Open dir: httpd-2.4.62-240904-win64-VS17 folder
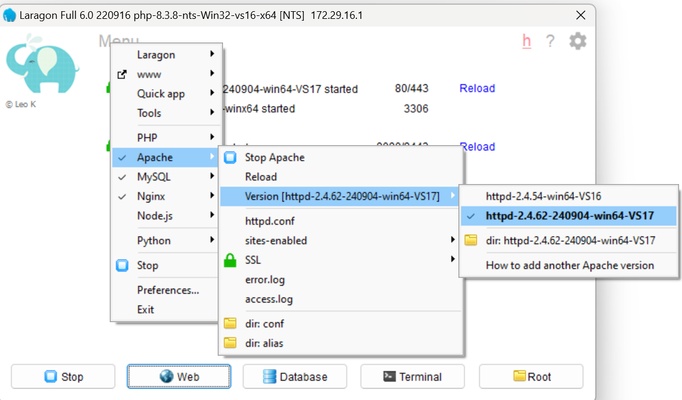Image resolution: width=682 pixels, height=400 pixels. tap(570, 240)
